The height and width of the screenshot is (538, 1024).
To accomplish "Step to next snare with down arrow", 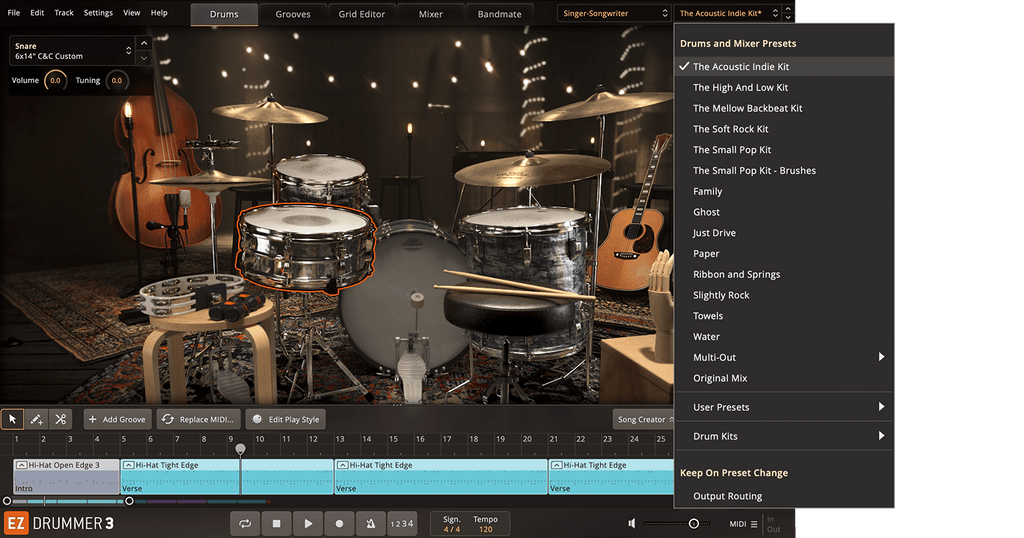I will [144, 58].
